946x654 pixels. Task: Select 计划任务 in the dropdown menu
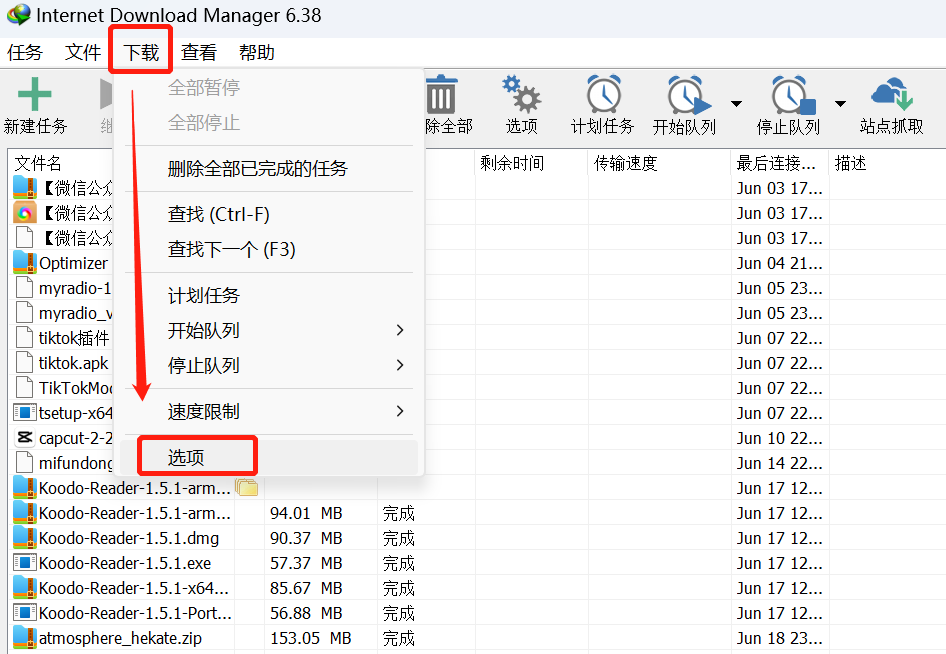[x=269, y=295]
